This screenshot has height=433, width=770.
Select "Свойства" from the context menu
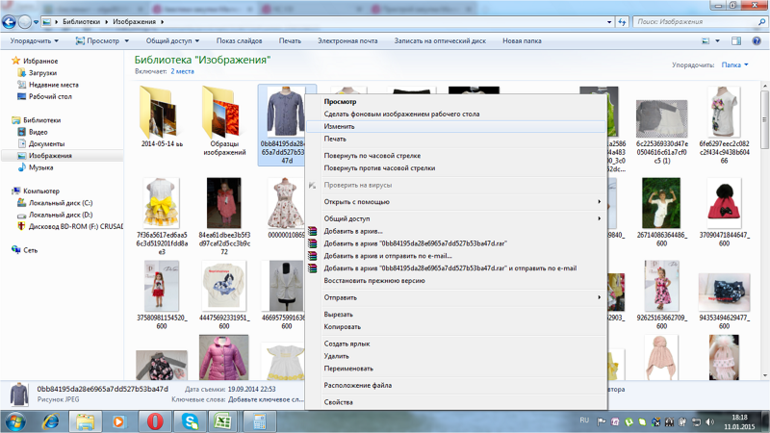[x=338, y=402]
